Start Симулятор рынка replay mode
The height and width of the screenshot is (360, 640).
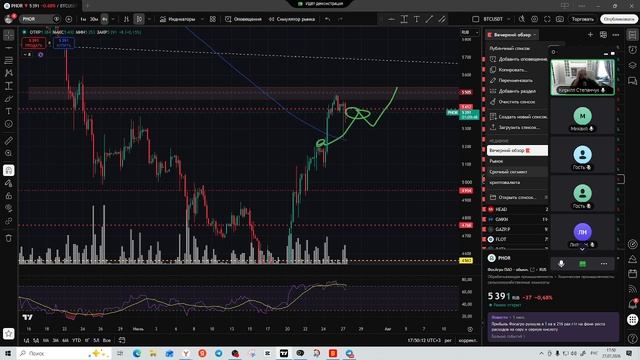pos(291,19)
